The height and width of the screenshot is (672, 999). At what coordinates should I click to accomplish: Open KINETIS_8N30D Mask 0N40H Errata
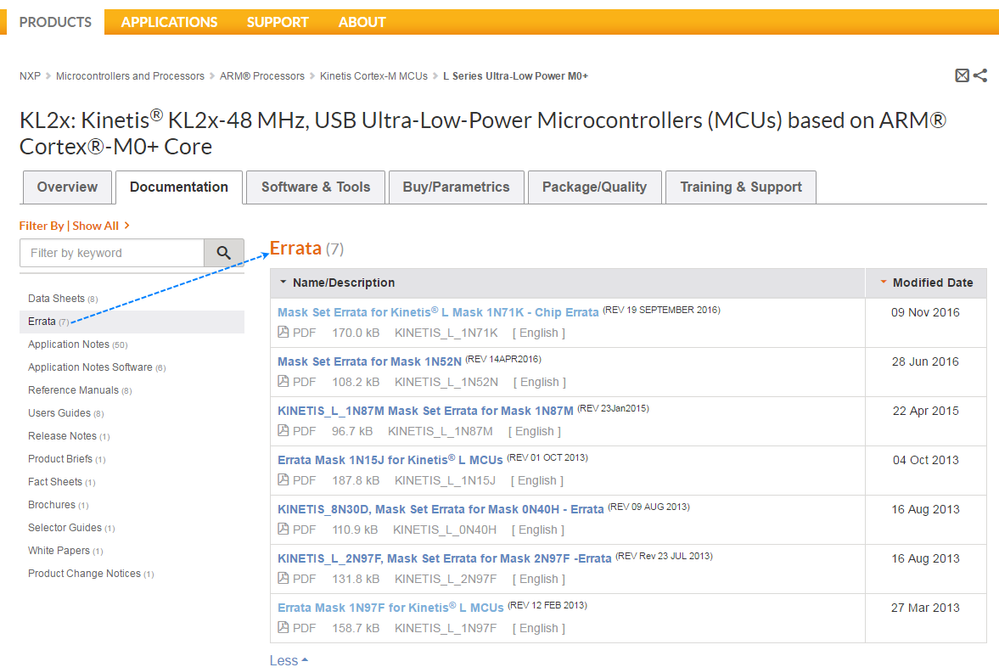pos(440,509)
